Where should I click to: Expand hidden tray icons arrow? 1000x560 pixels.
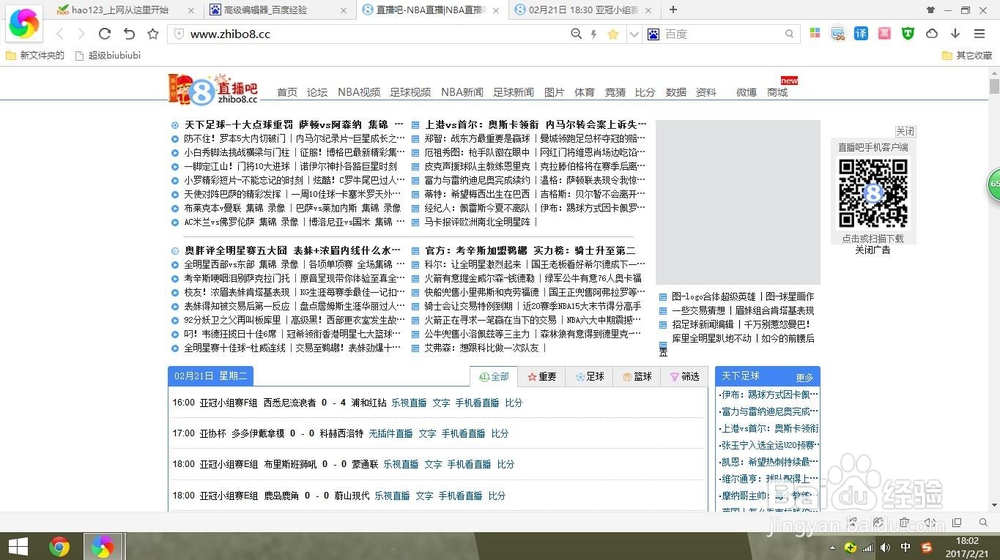point(832,548)
